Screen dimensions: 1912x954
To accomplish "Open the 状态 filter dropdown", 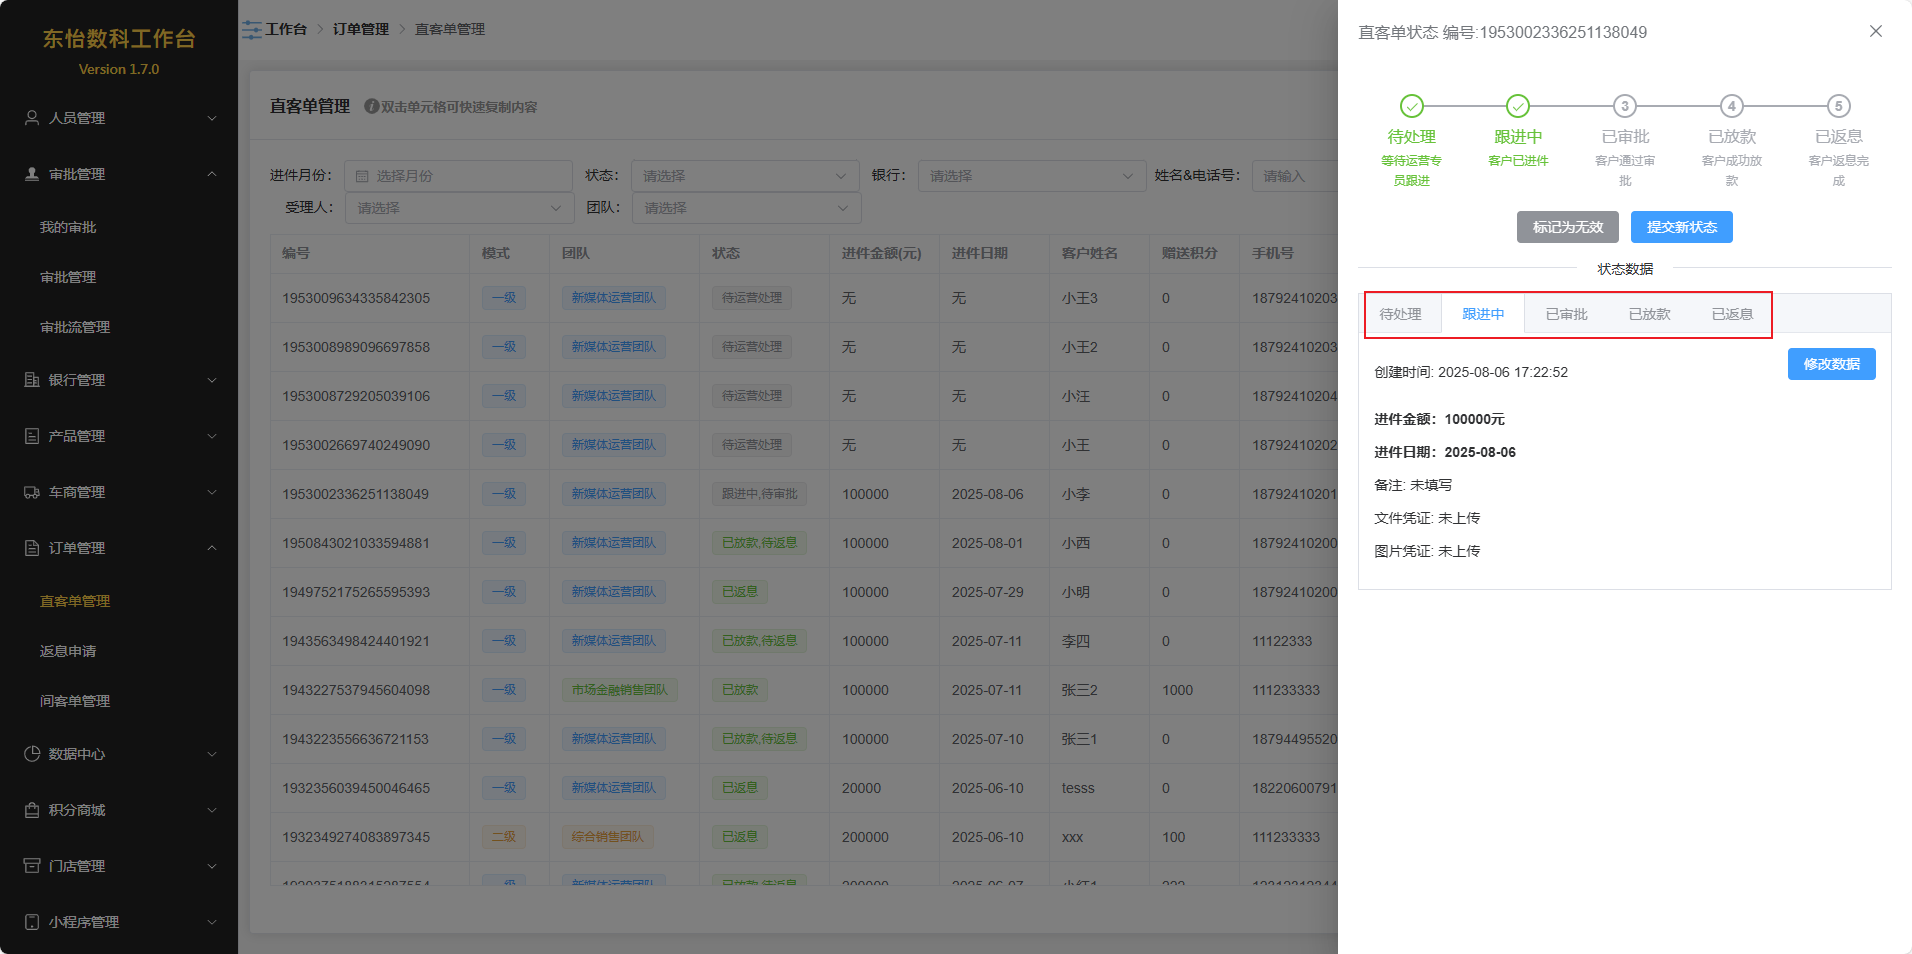I will 744,176.
